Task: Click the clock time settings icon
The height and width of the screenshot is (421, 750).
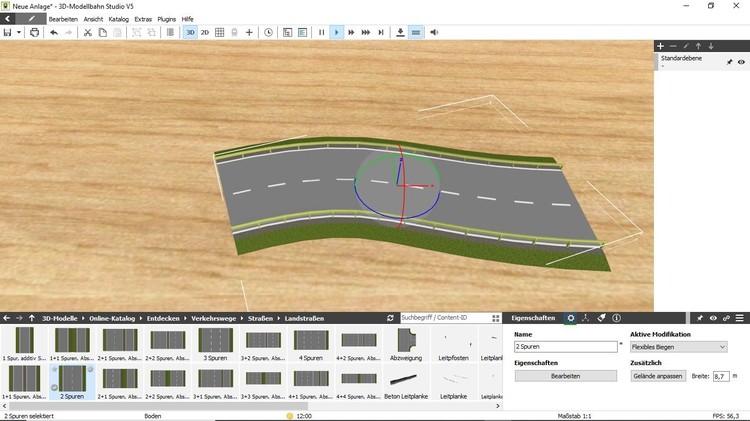Action: (268, 32)
